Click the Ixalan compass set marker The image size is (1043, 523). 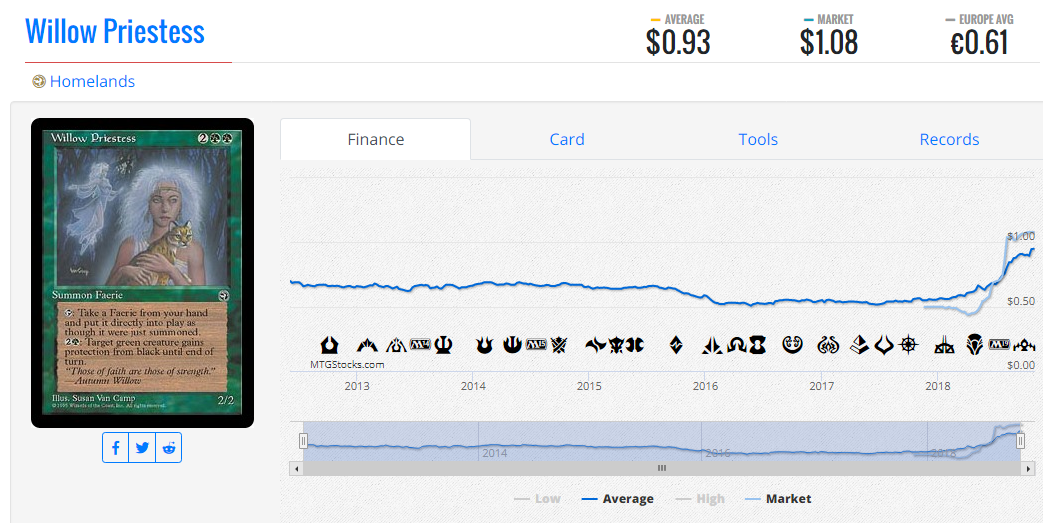click(908, 345)
